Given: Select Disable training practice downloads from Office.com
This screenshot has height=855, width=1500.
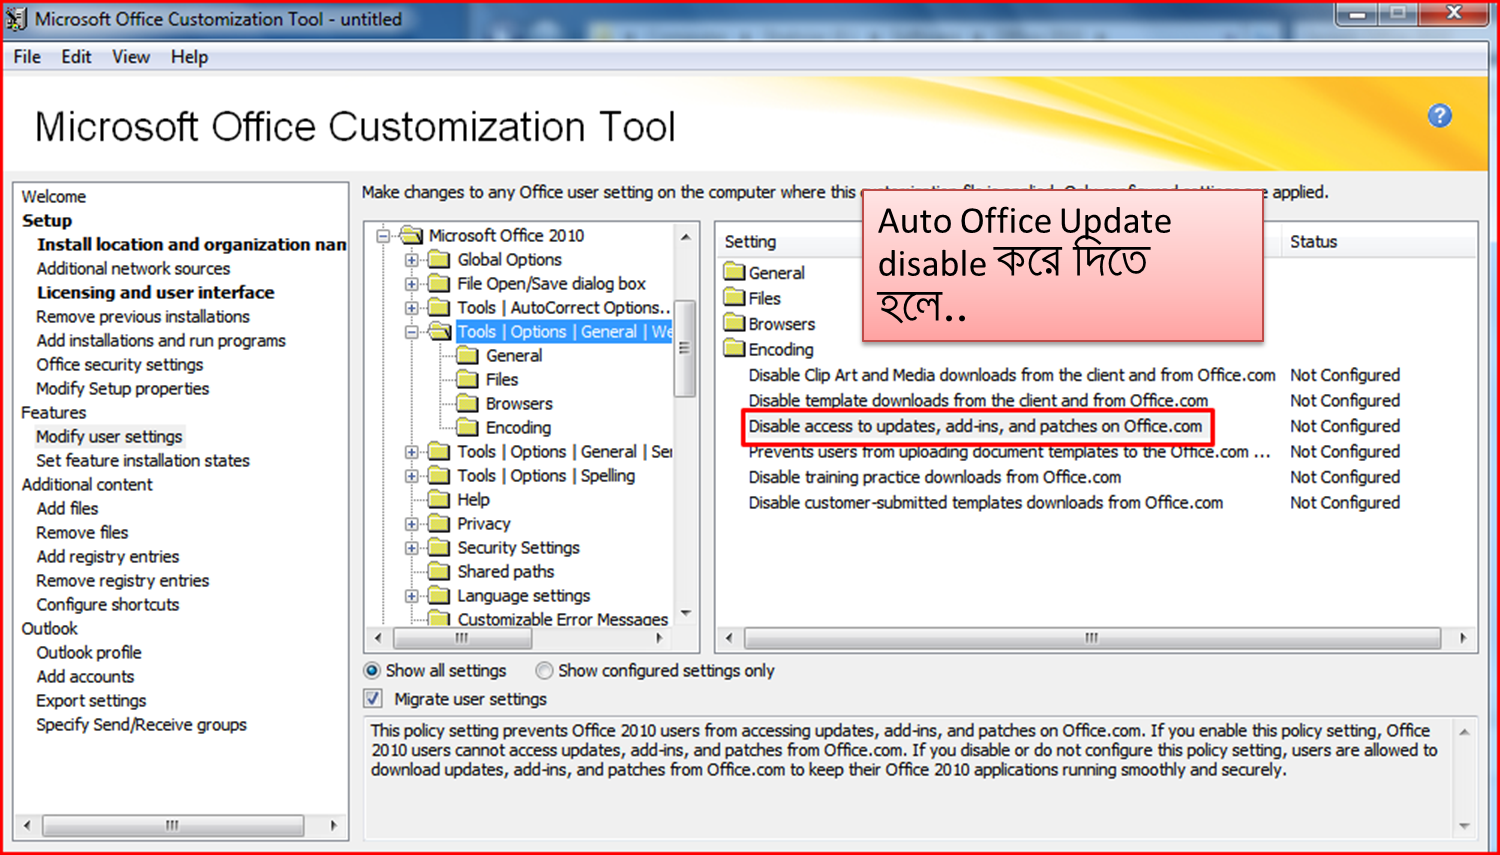Looking at the screenshot, I should coord(935,478).
